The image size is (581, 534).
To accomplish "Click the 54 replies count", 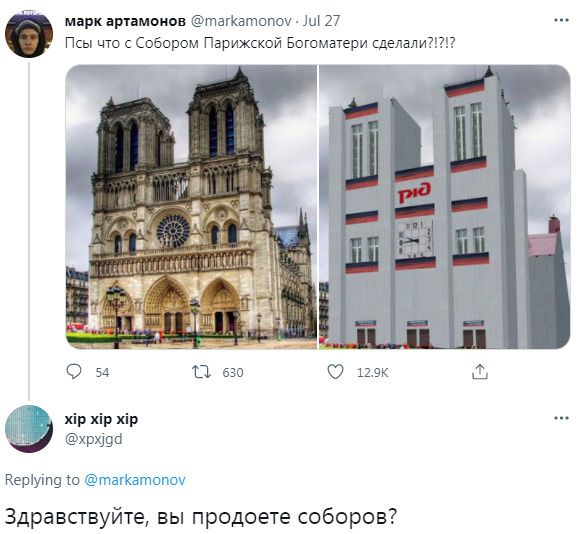I will 102,372.
